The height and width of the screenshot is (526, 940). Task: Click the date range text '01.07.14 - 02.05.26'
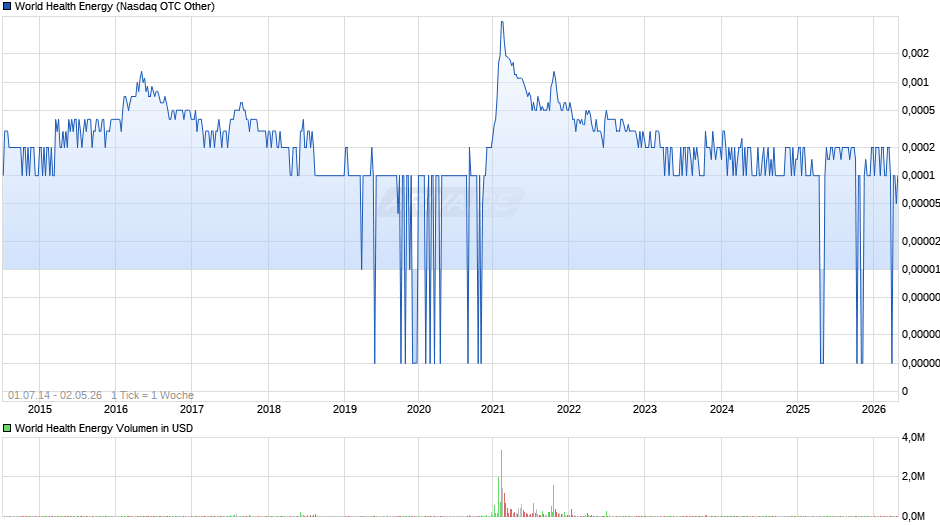click(x=55, y=395)
